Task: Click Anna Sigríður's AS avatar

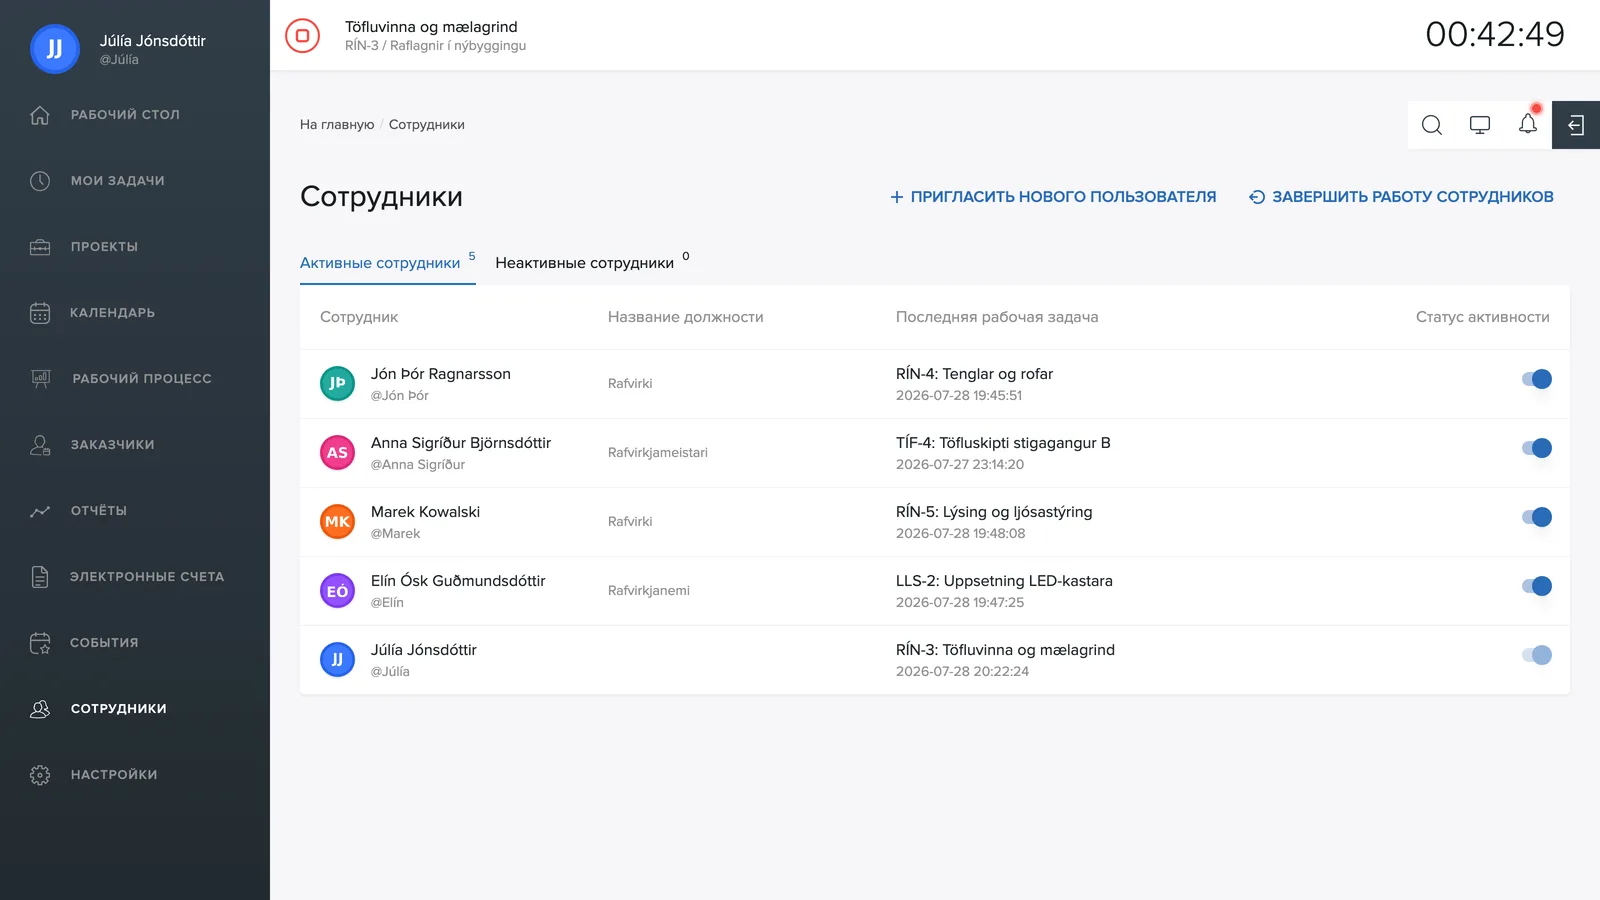Action: (x=337, y=452)
